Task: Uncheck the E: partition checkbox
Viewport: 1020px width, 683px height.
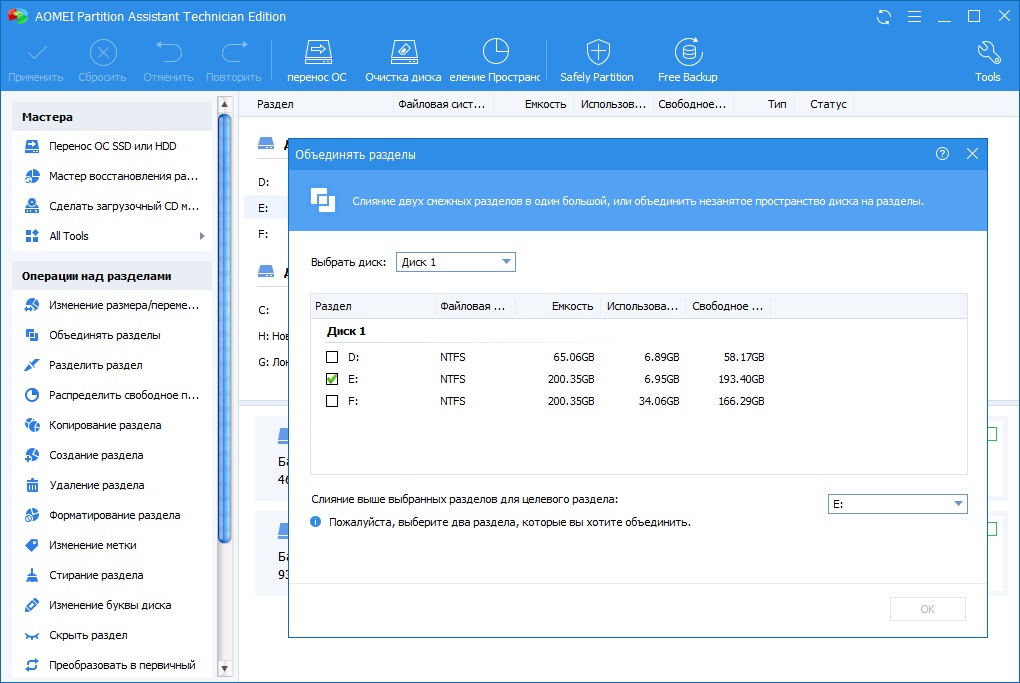Action: 332,379
